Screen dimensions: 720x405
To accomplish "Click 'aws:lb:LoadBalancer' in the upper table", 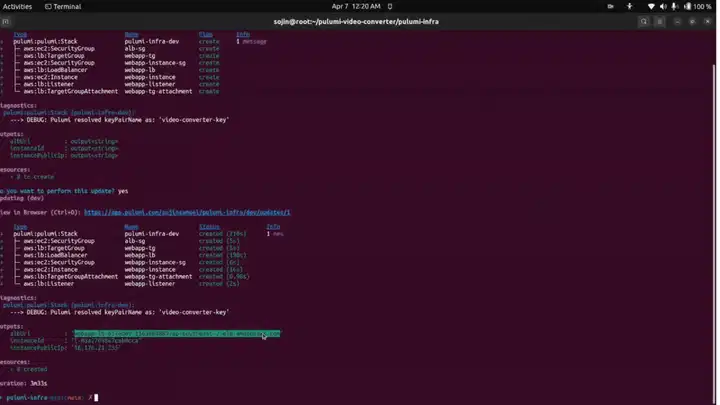I will (56, 70).
